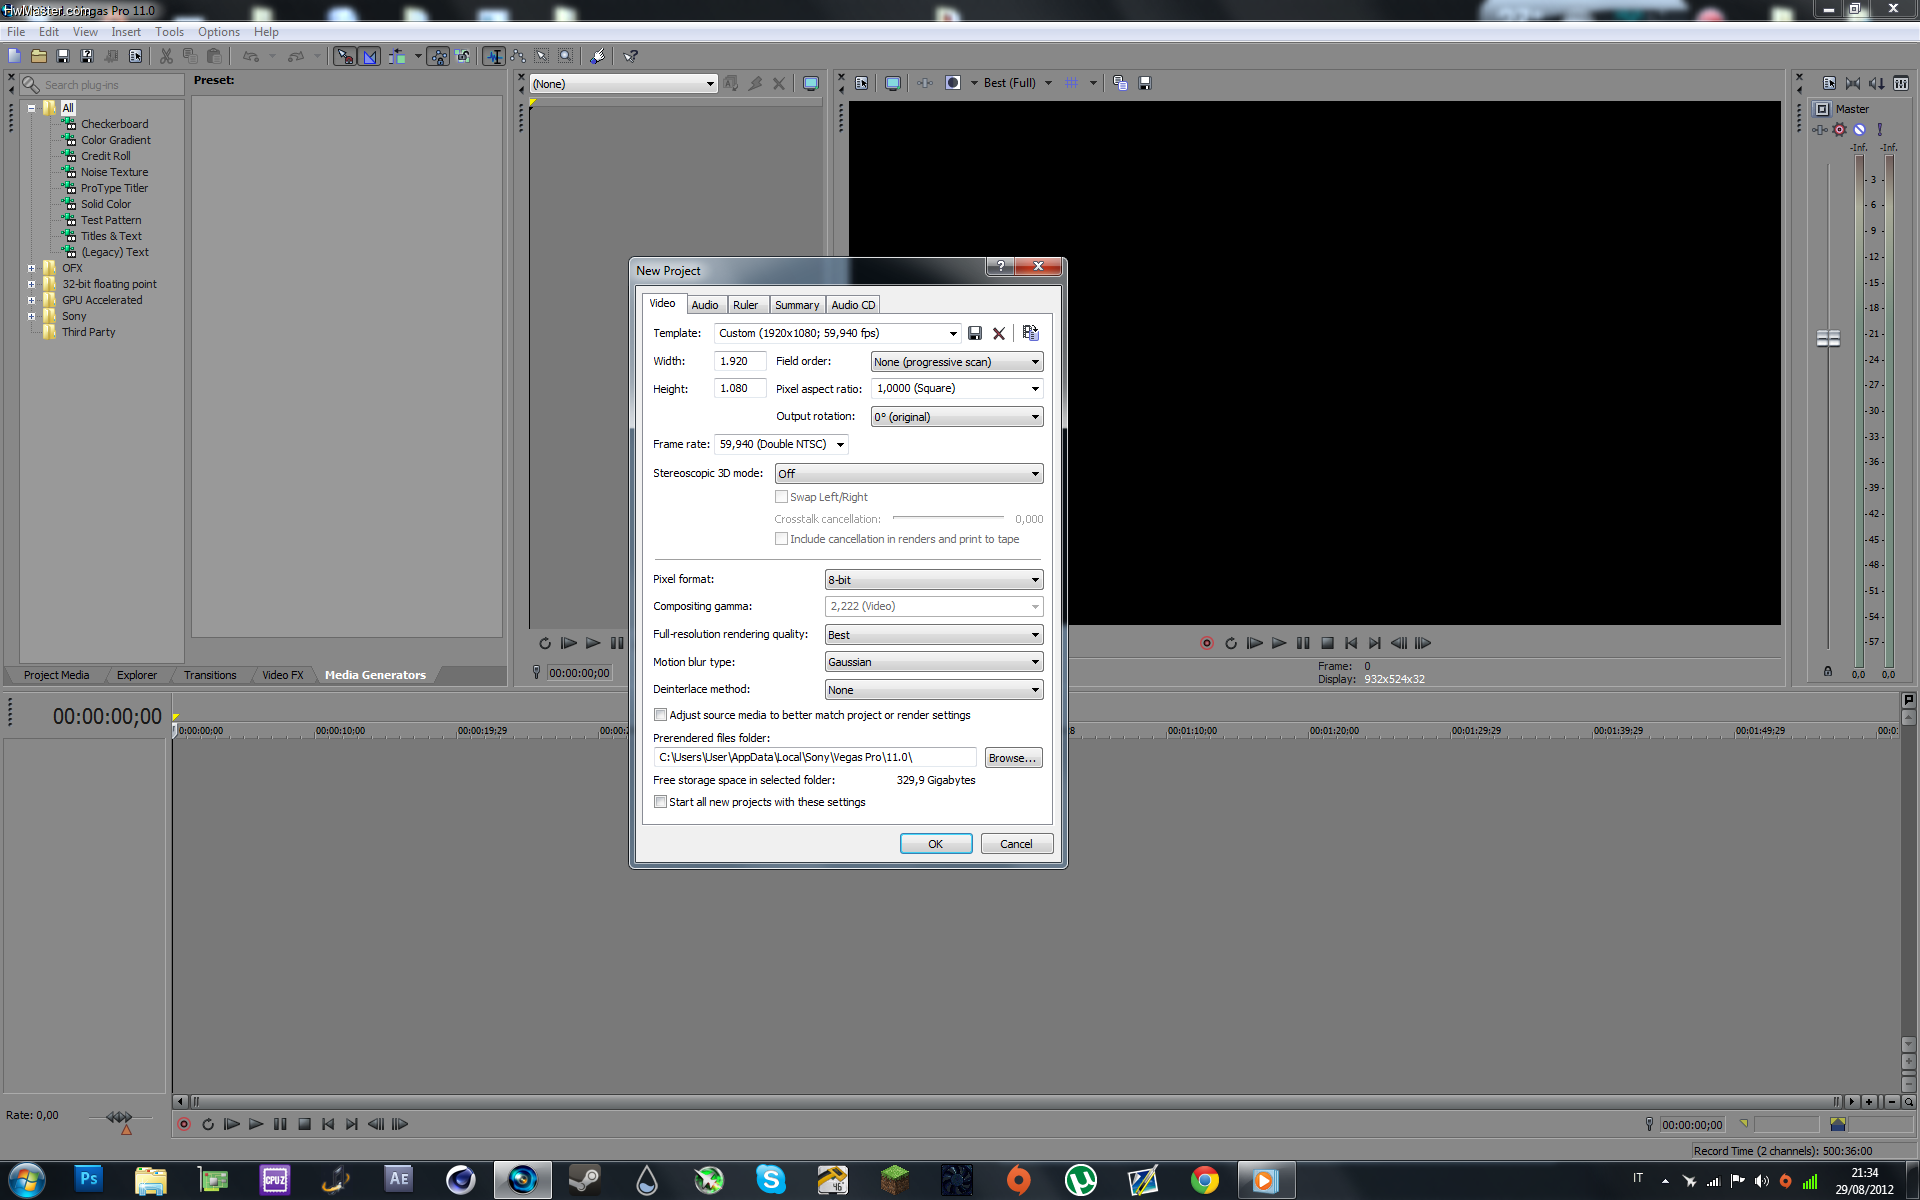This screenshot has height=1200, width=1920.
Task: Save preview snapshot to file icon
Action: click(1145, 83)
